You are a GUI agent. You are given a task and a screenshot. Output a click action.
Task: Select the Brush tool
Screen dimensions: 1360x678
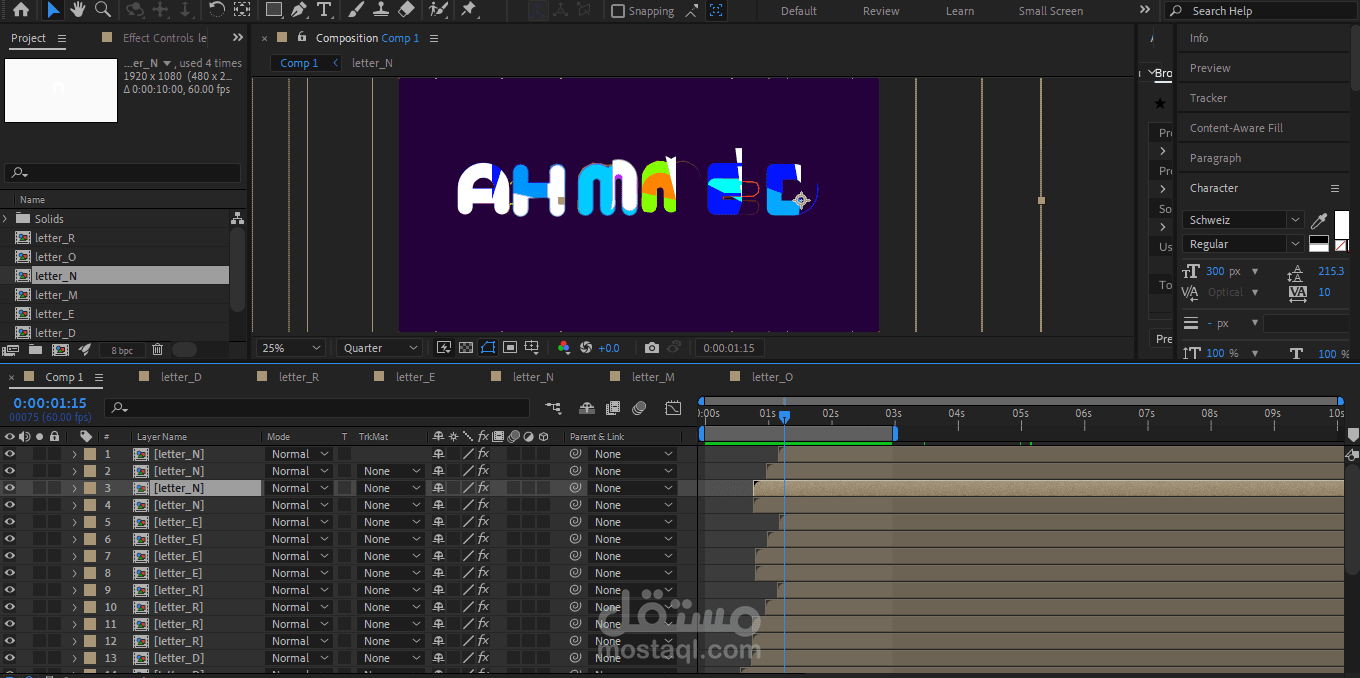point(353,11)
